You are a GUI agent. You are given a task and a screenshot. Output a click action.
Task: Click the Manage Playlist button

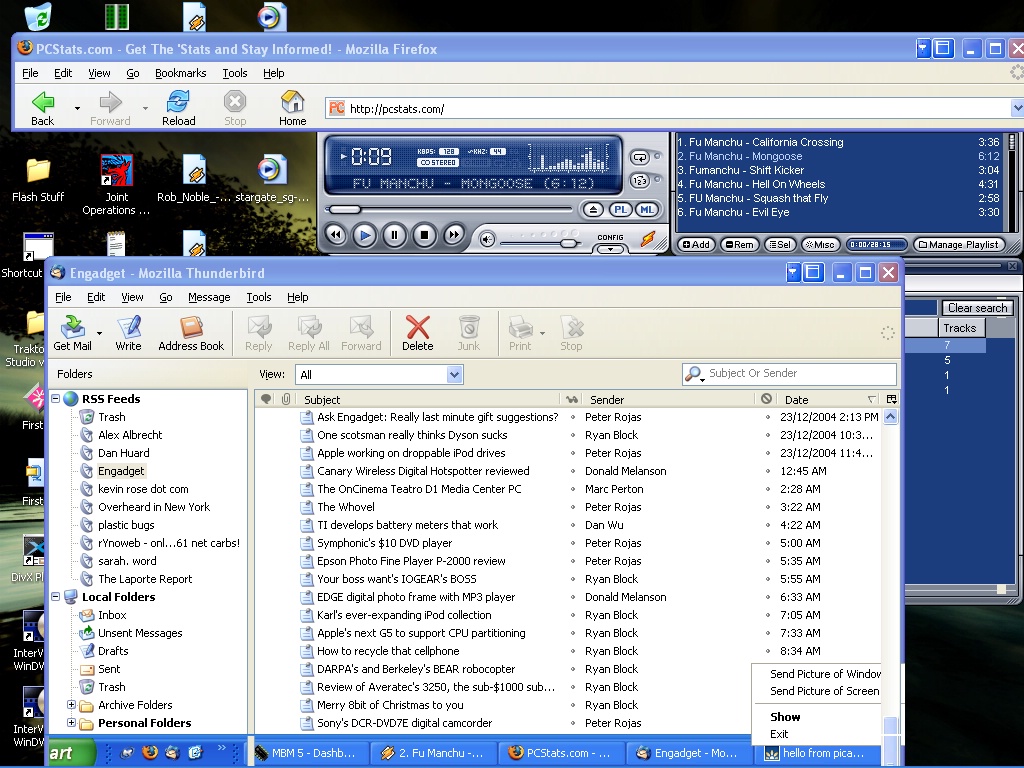(959, 244)
